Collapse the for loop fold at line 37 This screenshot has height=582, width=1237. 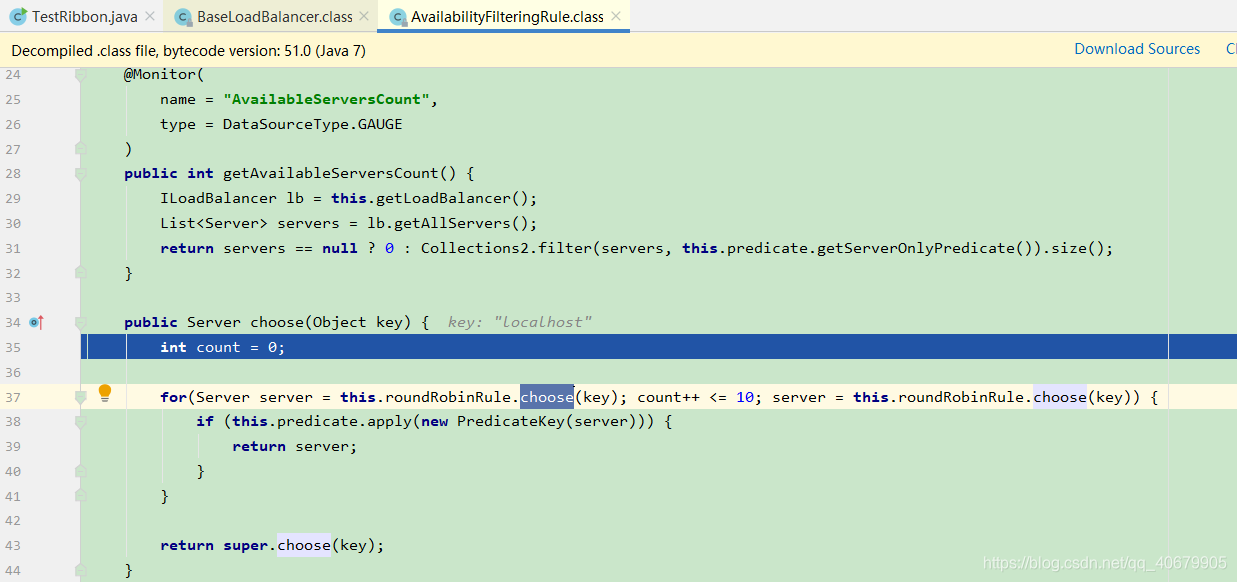[x=81, y=397]
